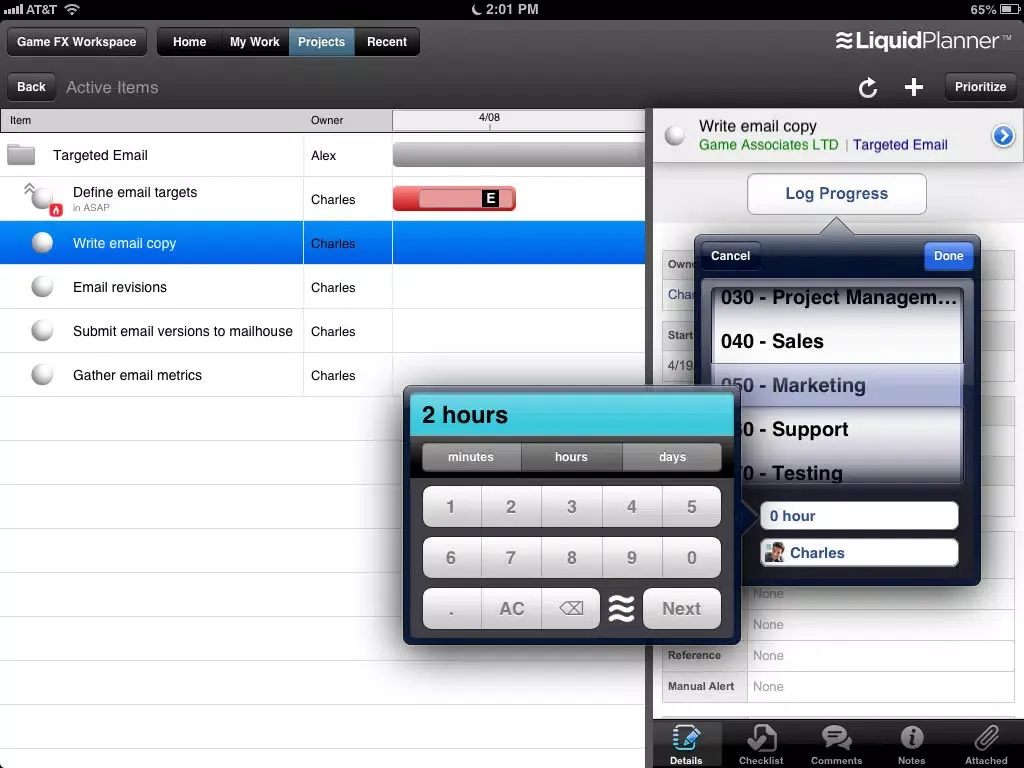
Task: Click the 0 hour input field
Action: (859, 516)
